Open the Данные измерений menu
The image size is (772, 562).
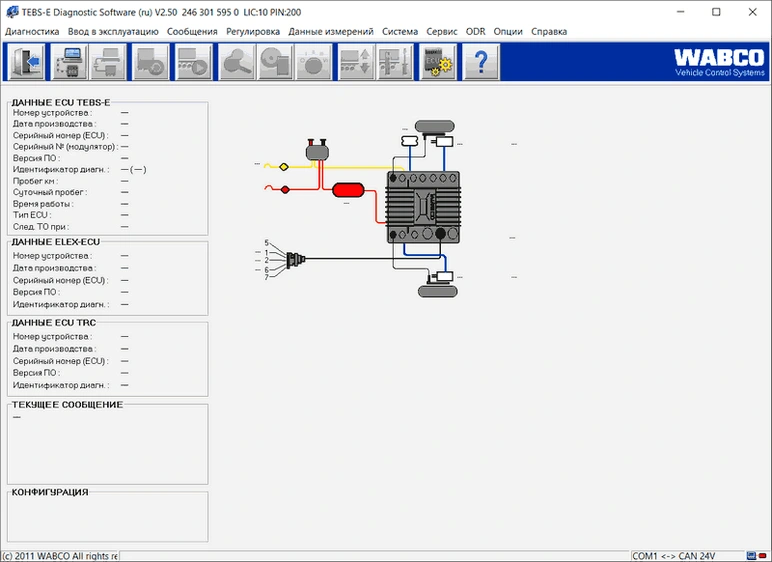pyautogui.click(x=331, y=32)
